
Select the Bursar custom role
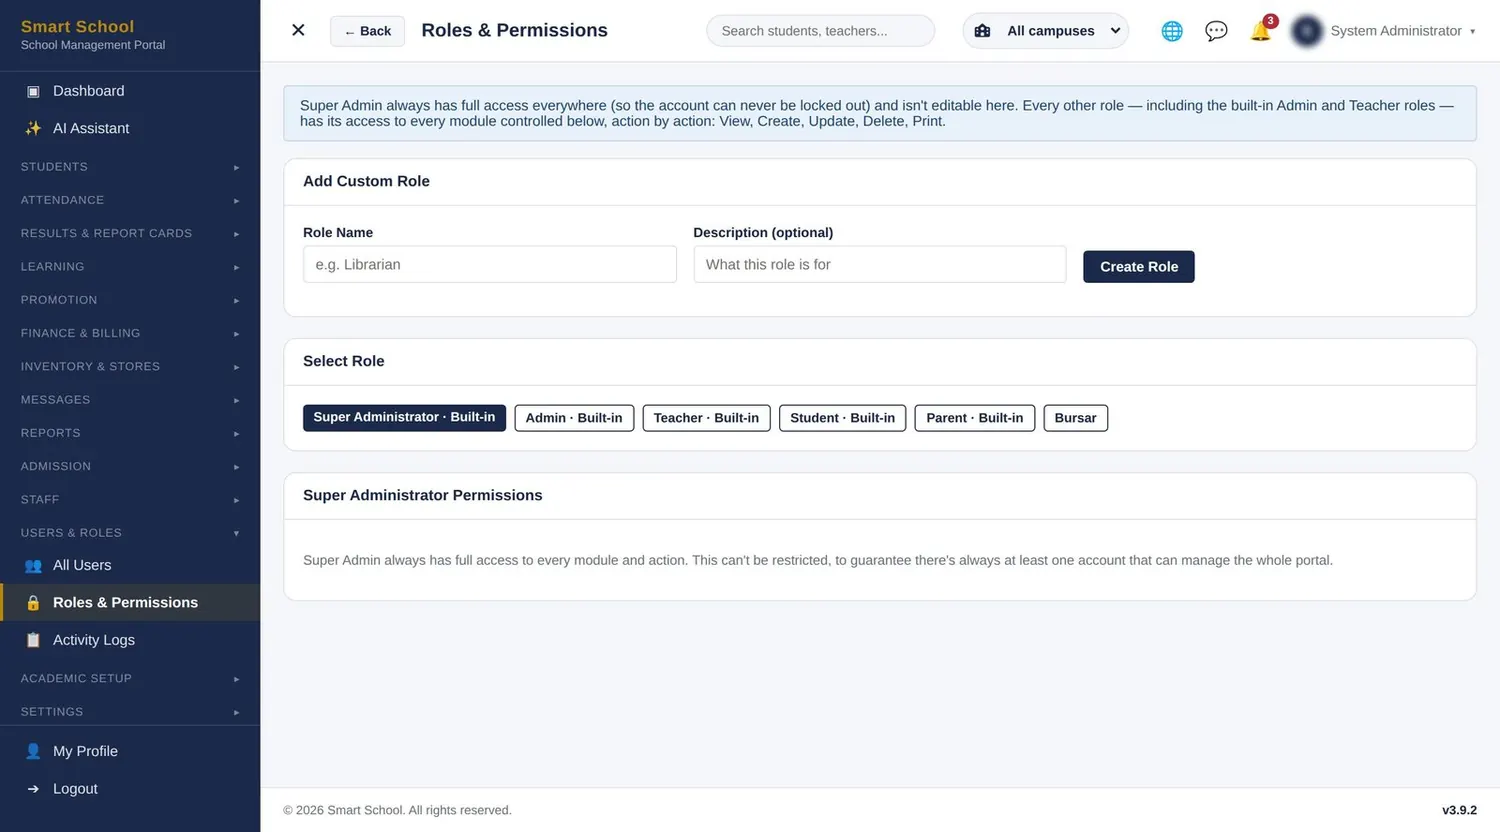tap(1075, 418)
